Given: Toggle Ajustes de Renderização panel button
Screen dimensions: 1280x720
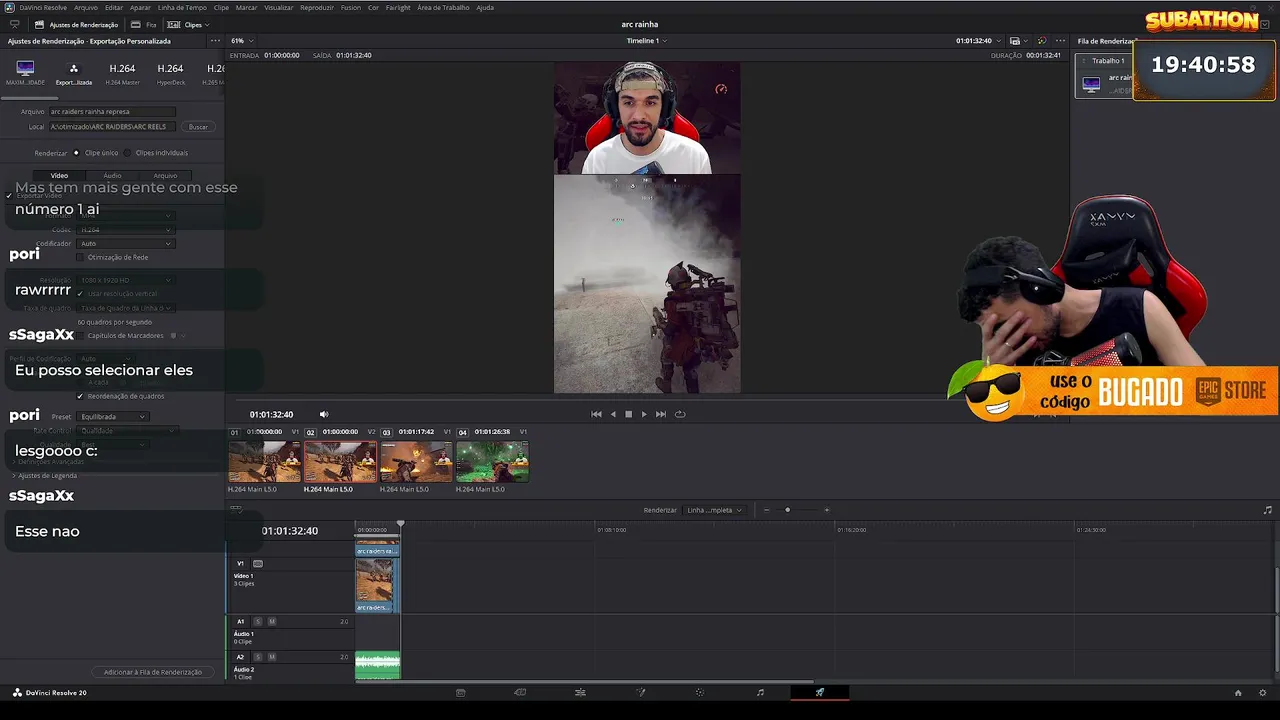Looking at the screenshot, I should click(x=76, y=24).
